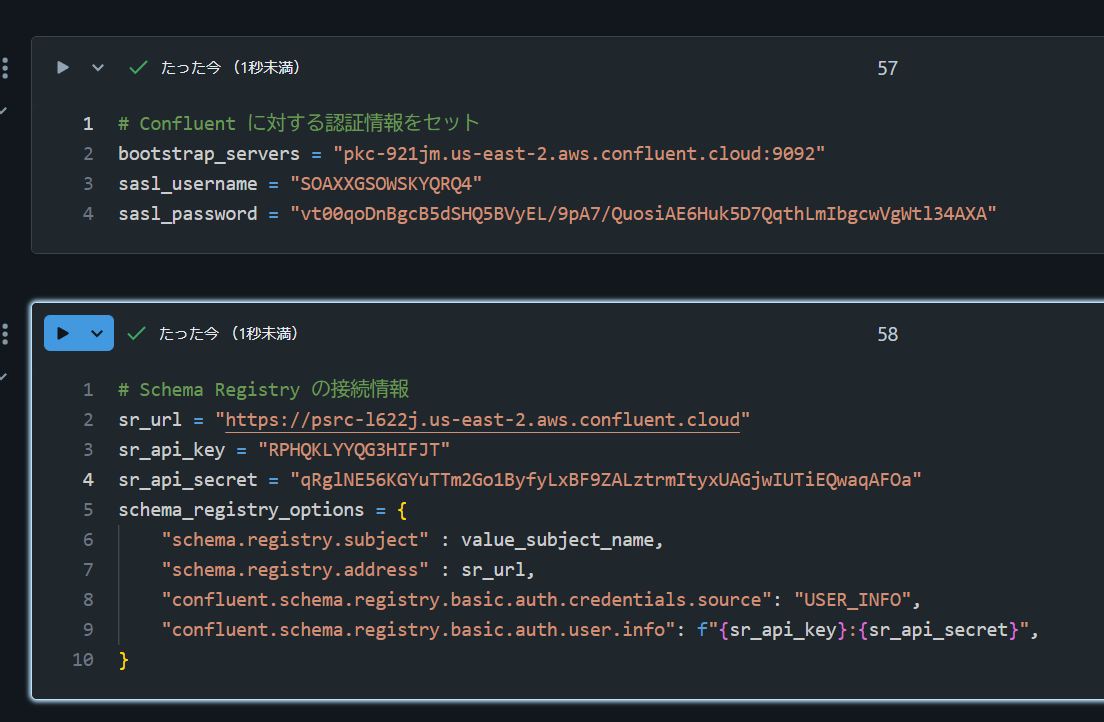
Task: Open the psrc-l622j schema registry URL link
Action: (482, 420)
